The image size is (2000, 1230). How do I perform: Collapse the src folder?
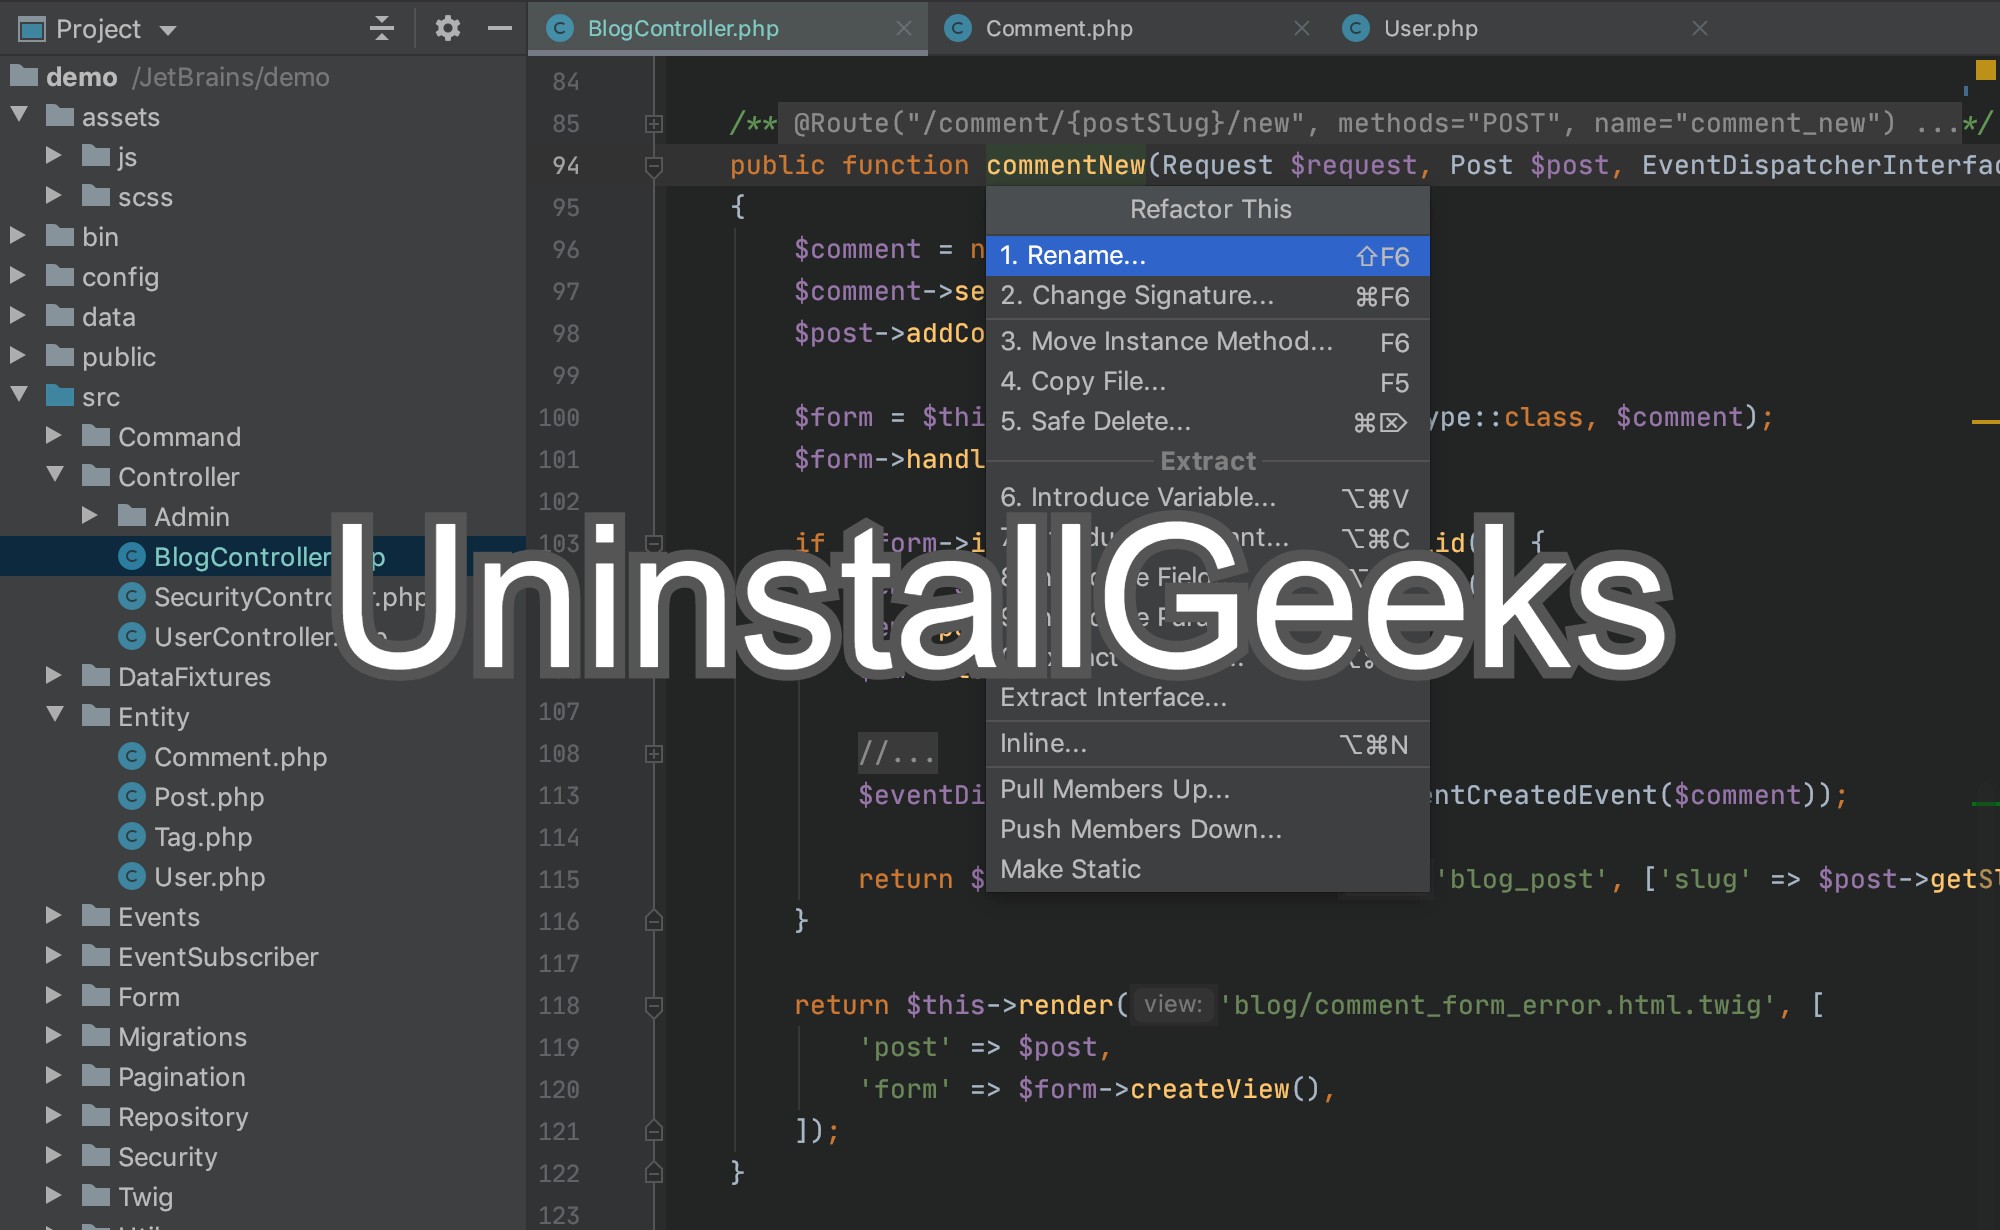coord(19,395)
